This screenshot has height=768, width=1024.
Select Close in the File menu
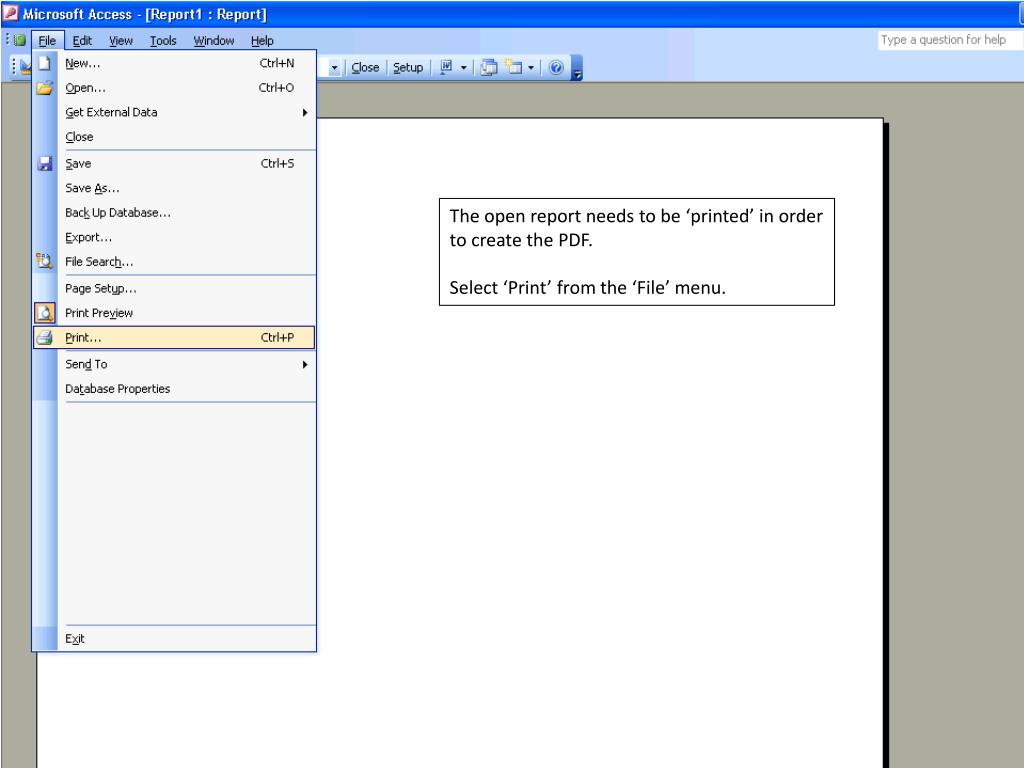point(174,137)
